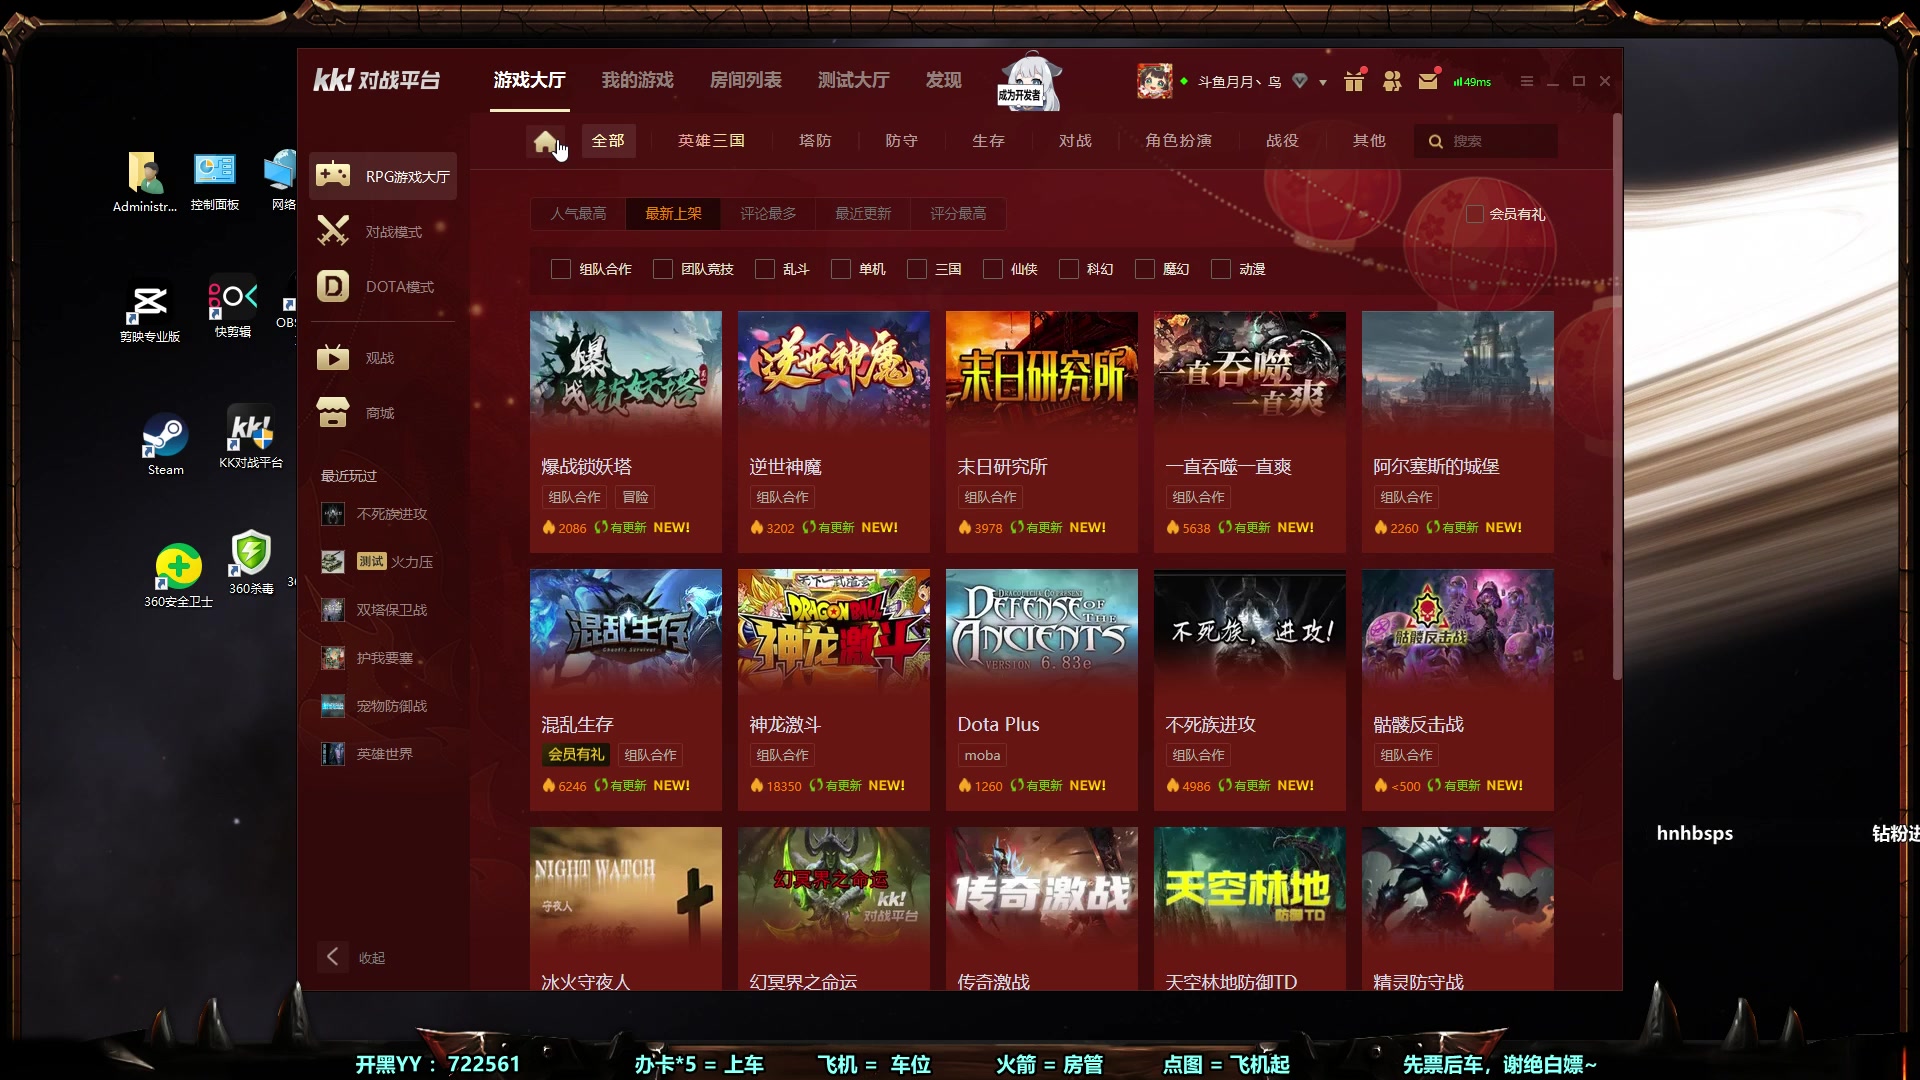Check the 三国 filter checkbox

[x=917, y=269]
